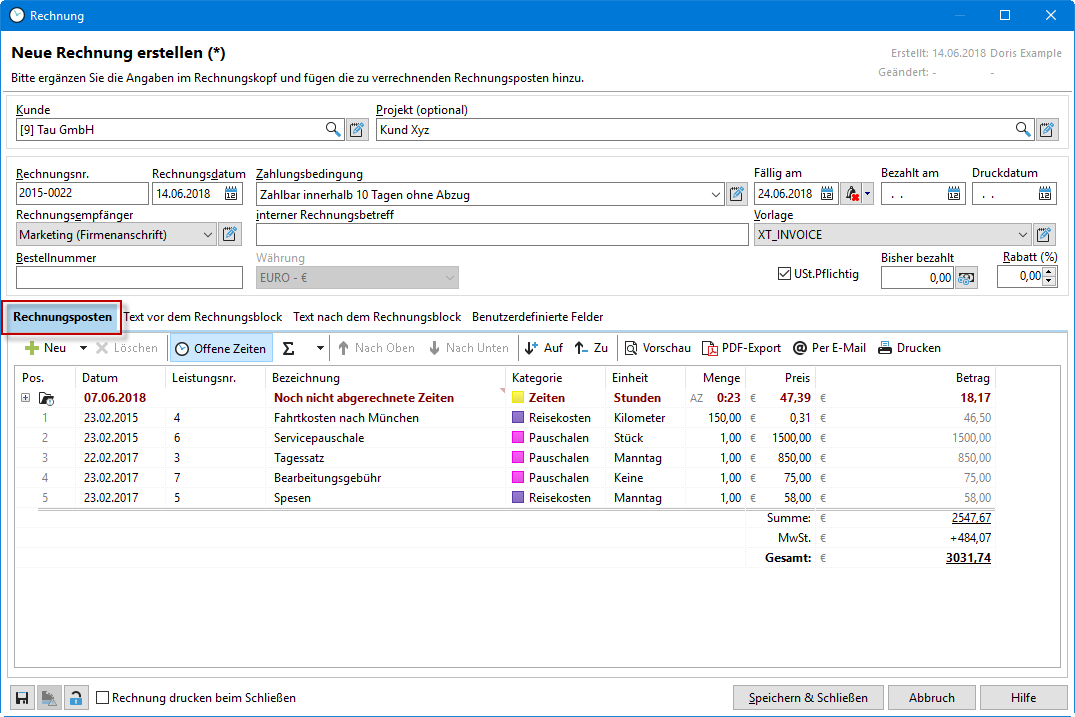Click the purple Reisekosten swatch for Spesen
This screenshot has height=717, width=1075.
coord(518,498)
